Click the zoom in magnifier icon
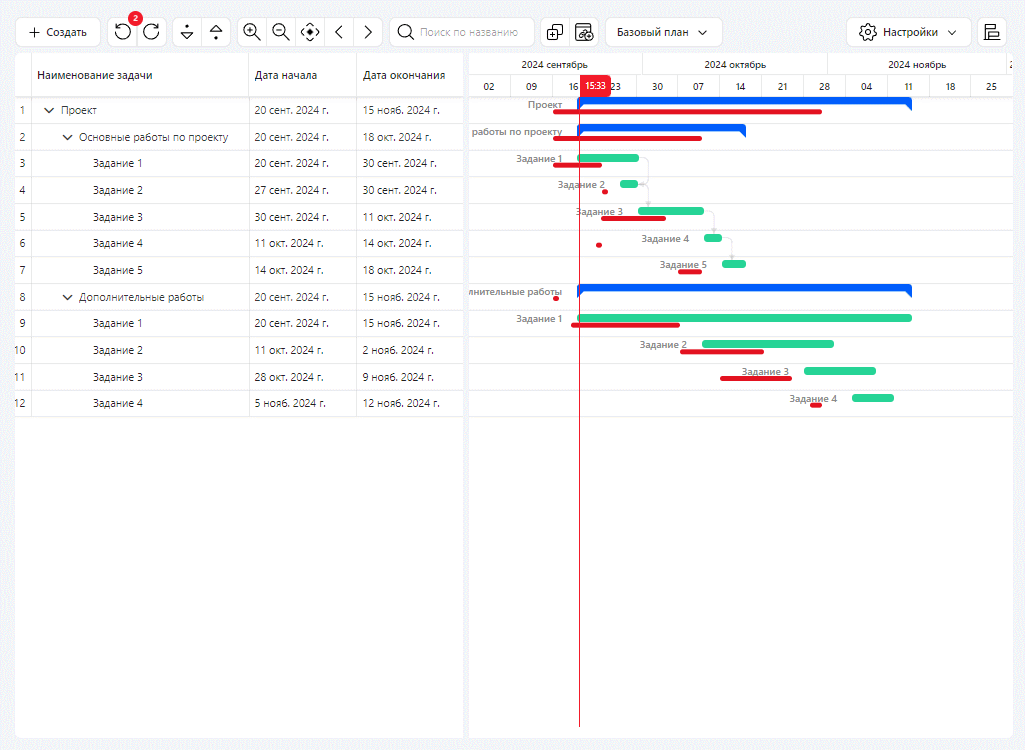The image size is (1025, 750). click(x=252, y=32)
